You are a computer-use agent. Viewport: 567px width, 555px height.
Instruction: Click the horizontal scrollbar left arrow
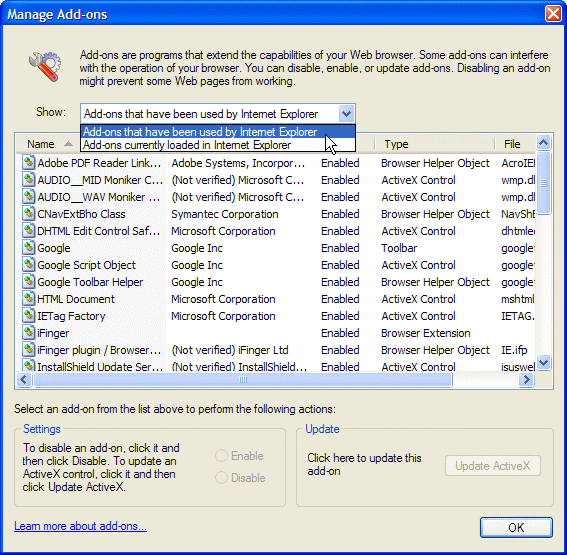click(24, 379)
